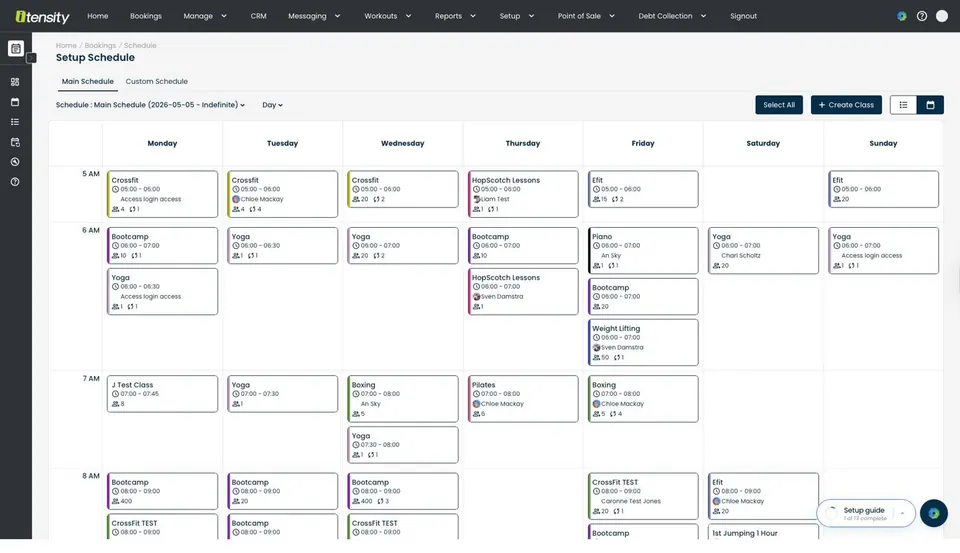Go to Home in navbar
The width and height of the screenshot is (960, 553).
coord(97,17)
